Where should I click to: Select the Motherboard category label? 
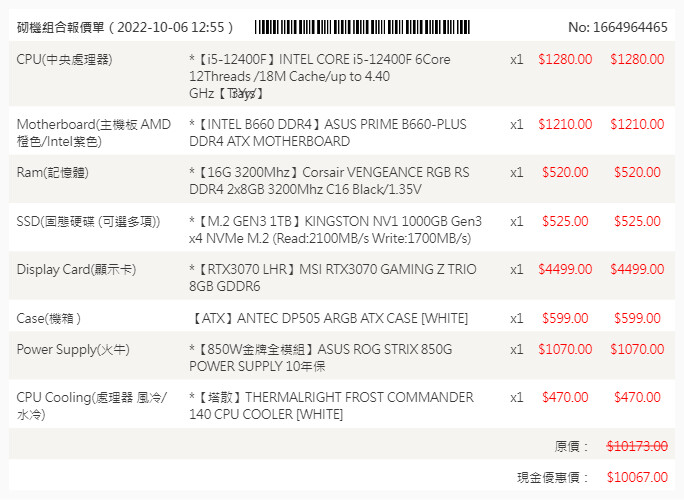point(93,133)
